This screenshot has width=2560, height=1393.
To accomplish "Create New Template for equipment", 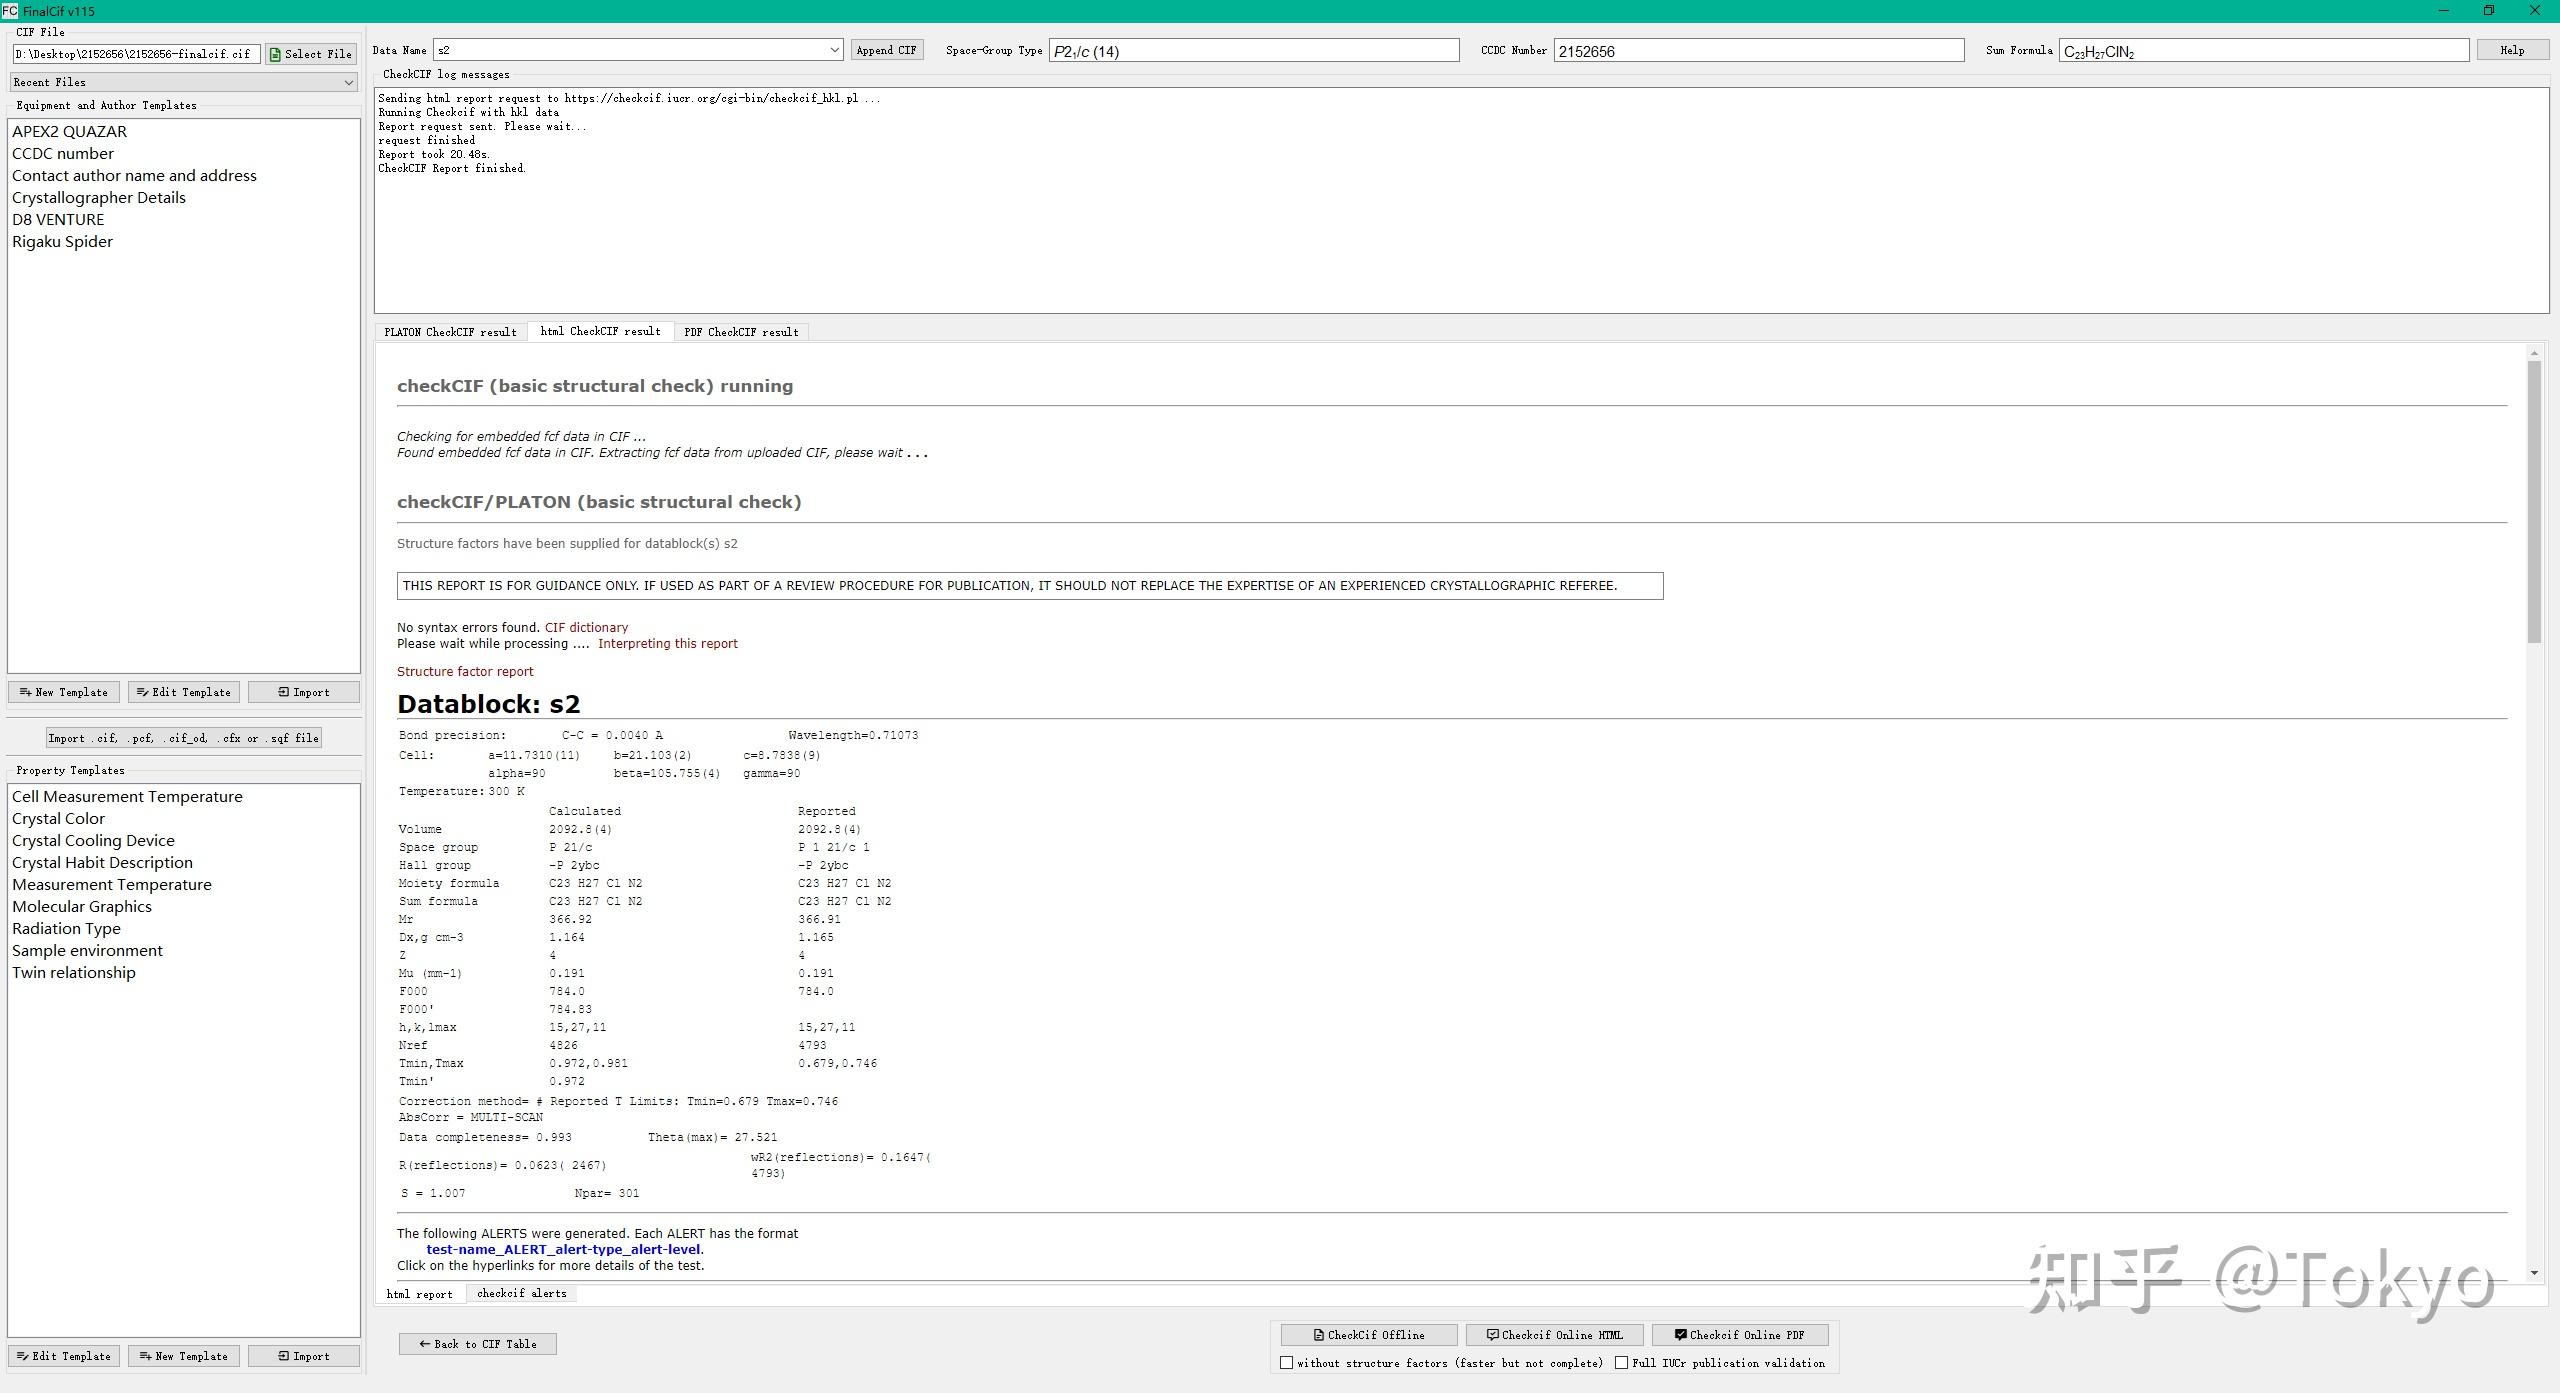I will 64,692.
